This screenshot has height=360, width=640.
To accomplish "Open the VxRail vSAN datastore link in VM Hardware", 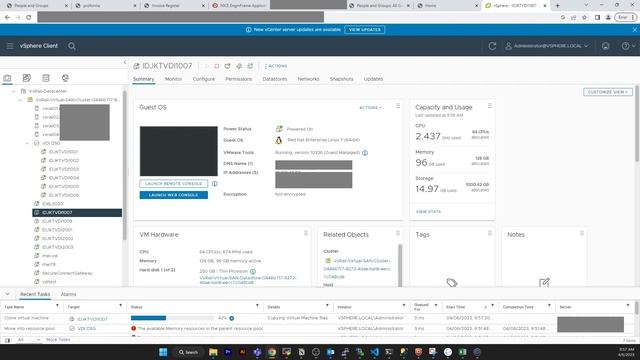I will coord(248,281).
